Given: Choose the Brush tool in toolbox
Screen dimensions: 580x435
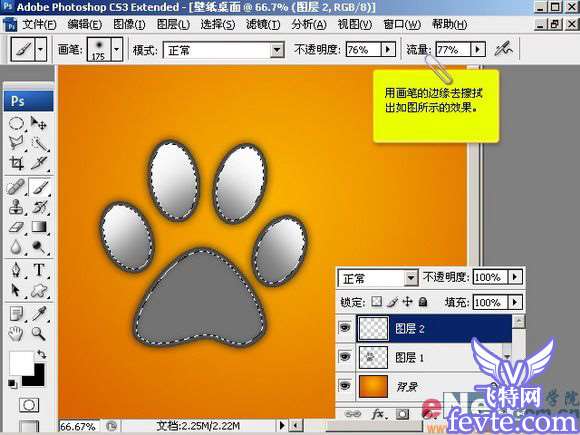Looking at the screenshot, I should pyautogui.click(x=39, y=187).
